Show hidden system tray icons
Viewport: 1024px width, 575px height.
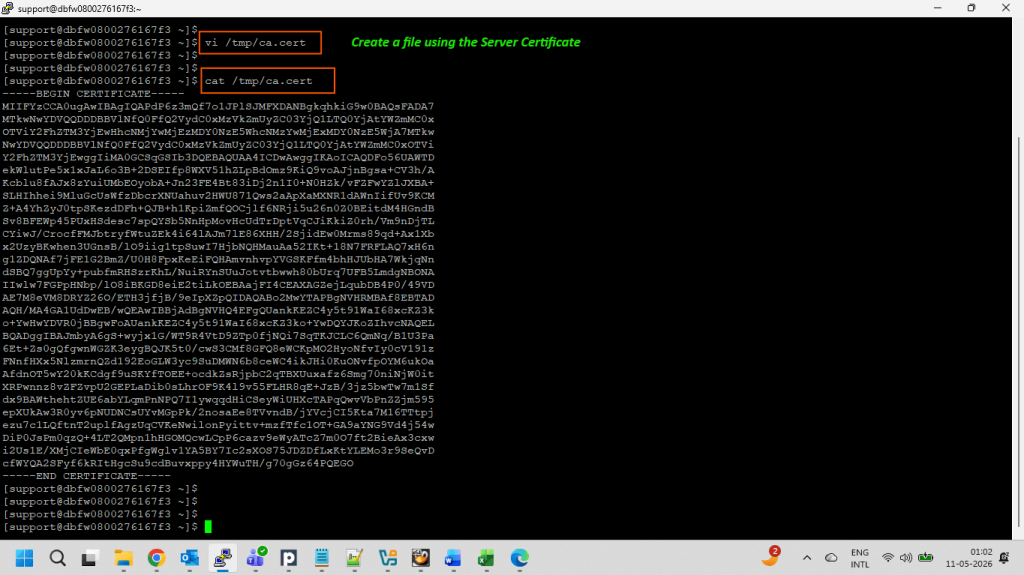pyautogui.click(x=807, y=558)
